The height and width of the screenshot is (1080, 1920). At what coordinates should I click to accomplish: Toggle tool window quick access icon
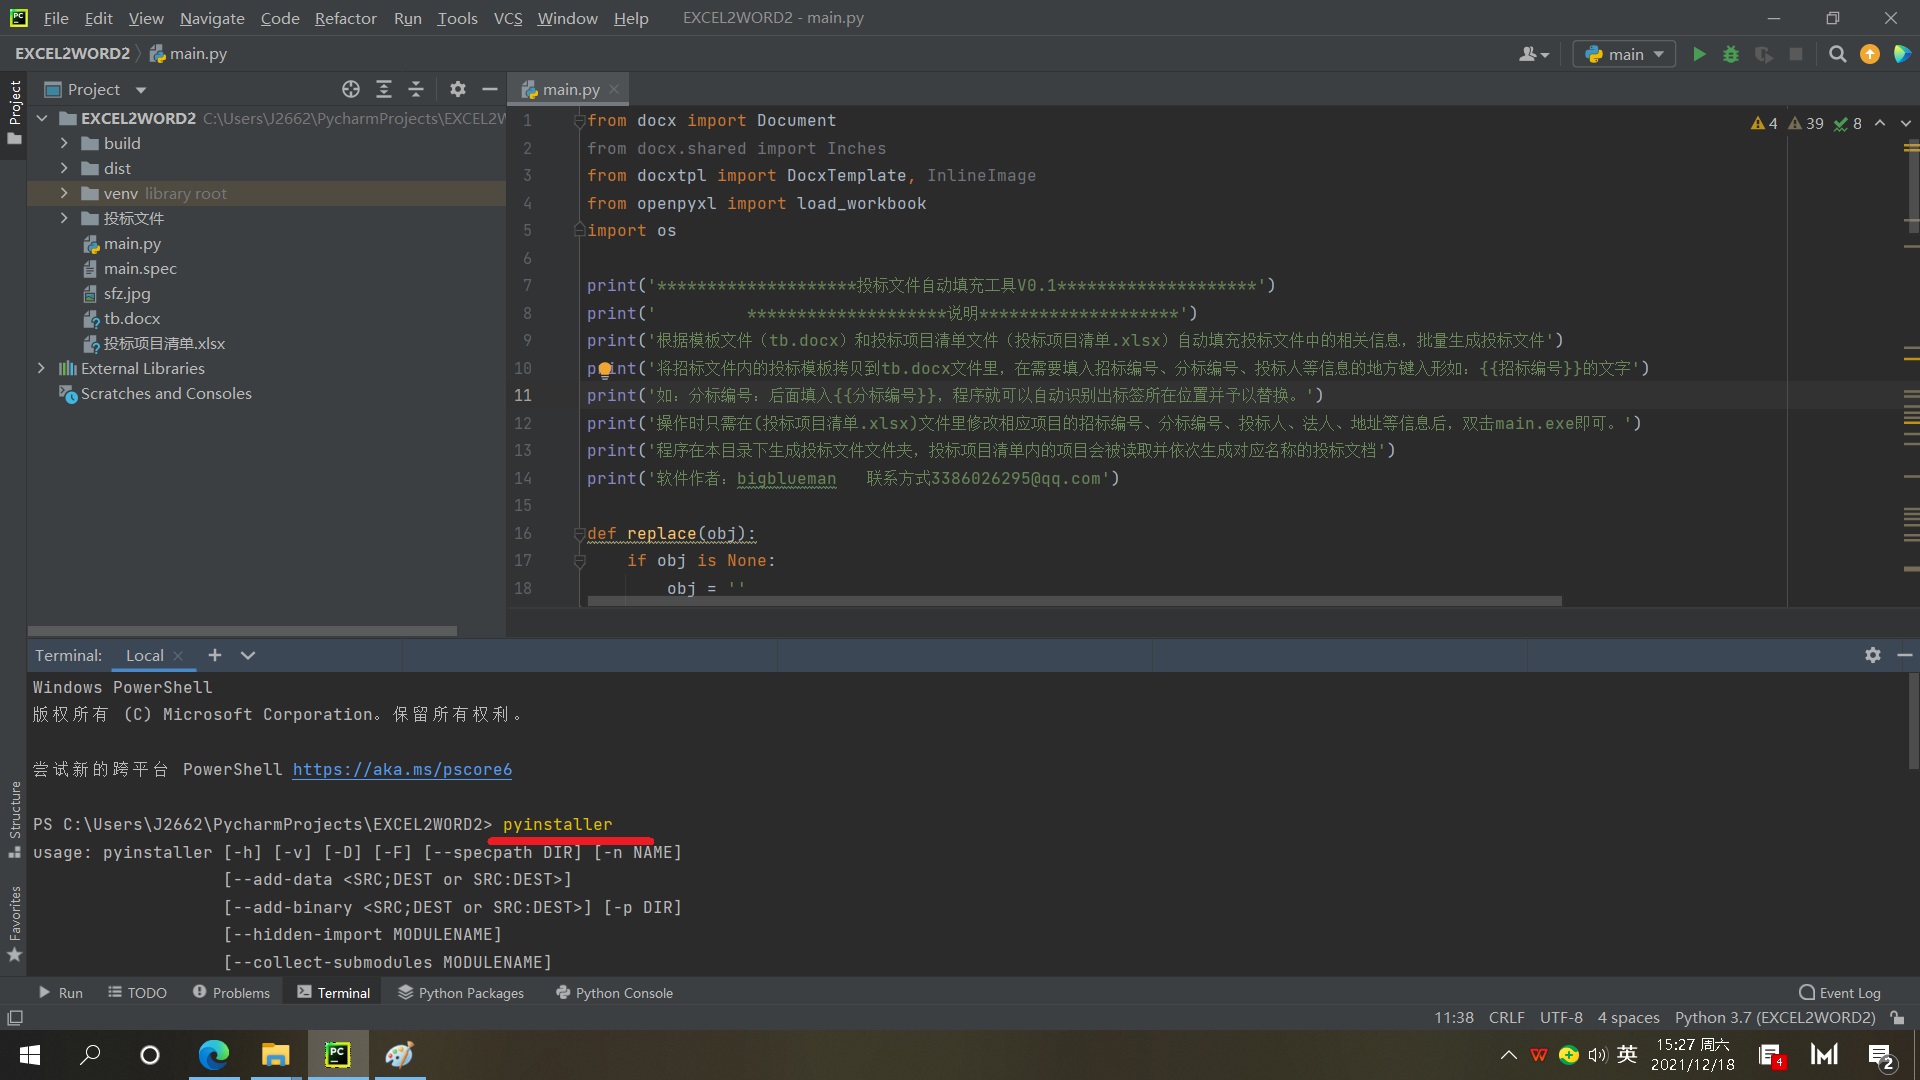click(x=15, y=1017)
